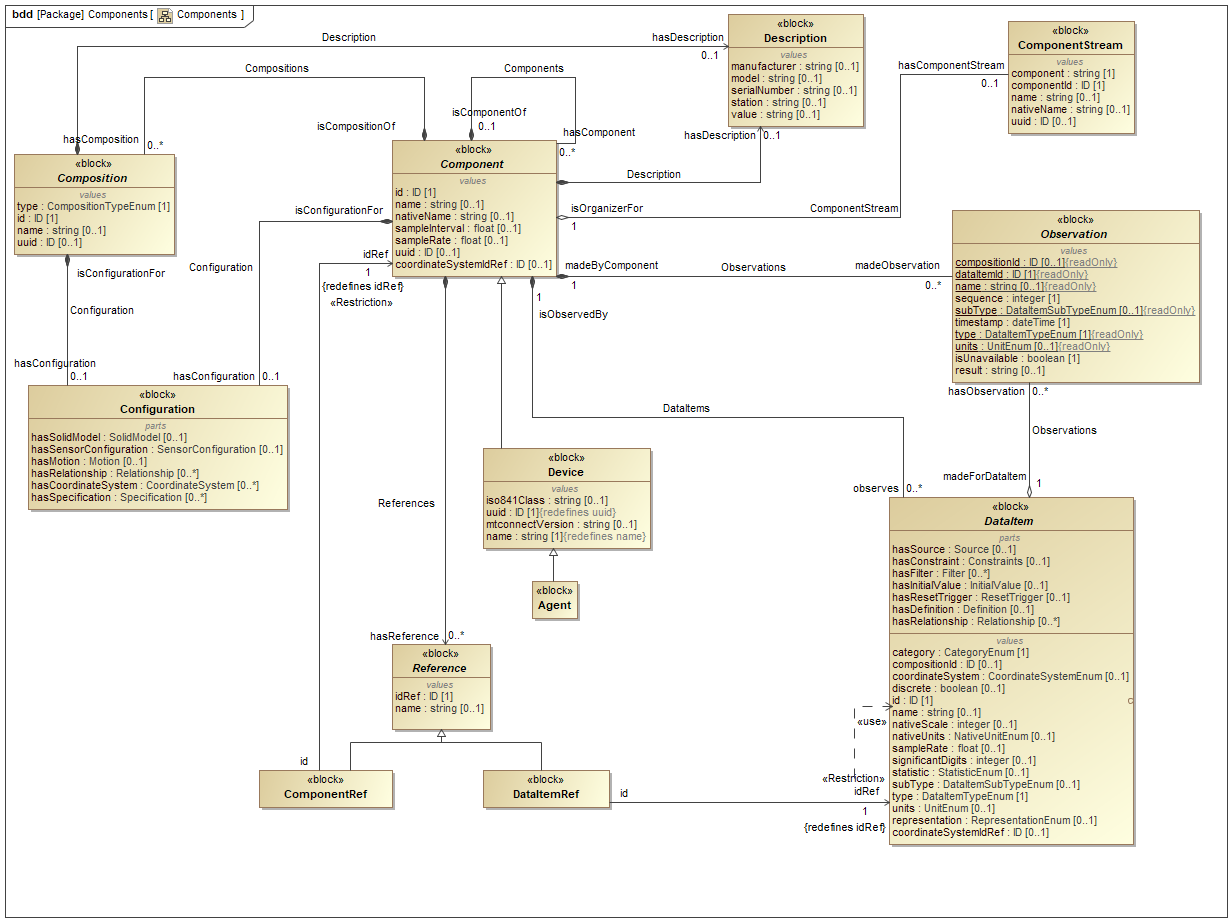This screenshot has width=1232, height=922.
Task: Select the Description block
Action: 795,37
